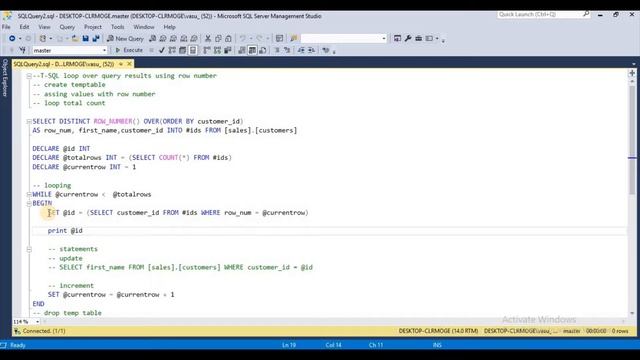Click the Open File folder icon
Viewport: 640px width, 360px height.
click(75, 38)
